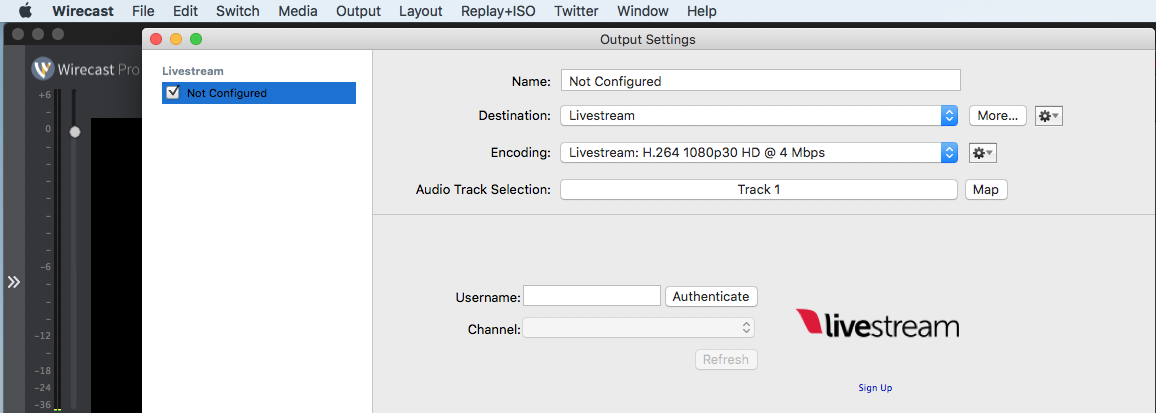Click the Livestream logo
This screenshot has height=413, width=1156.
tap(877, 324)
